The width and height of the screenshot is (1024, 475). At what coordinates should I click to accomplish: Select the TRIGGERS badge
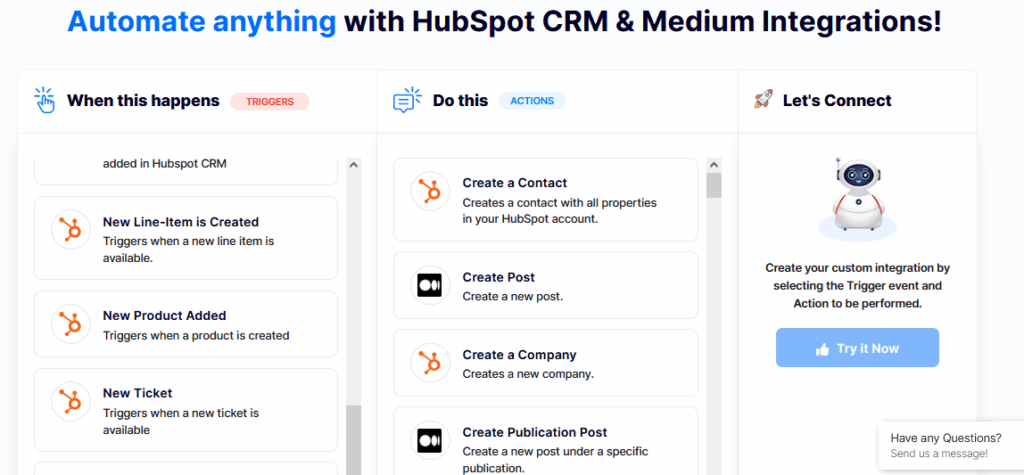coord(269,101)
